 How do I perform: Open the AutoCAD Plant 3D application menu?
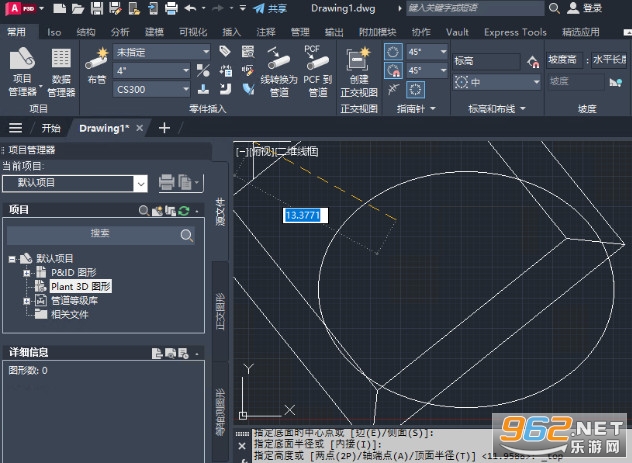click(x=21, y=8)
